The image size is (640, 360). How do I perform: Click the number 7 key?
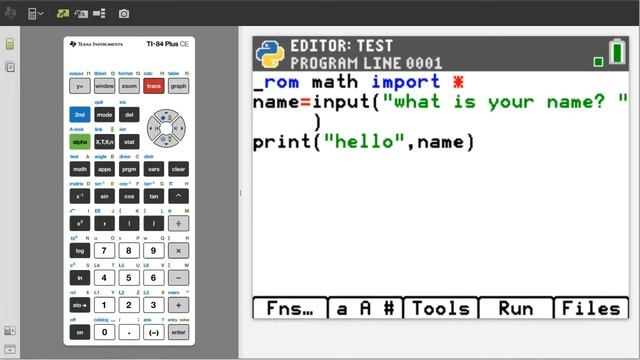click(104, 251)
